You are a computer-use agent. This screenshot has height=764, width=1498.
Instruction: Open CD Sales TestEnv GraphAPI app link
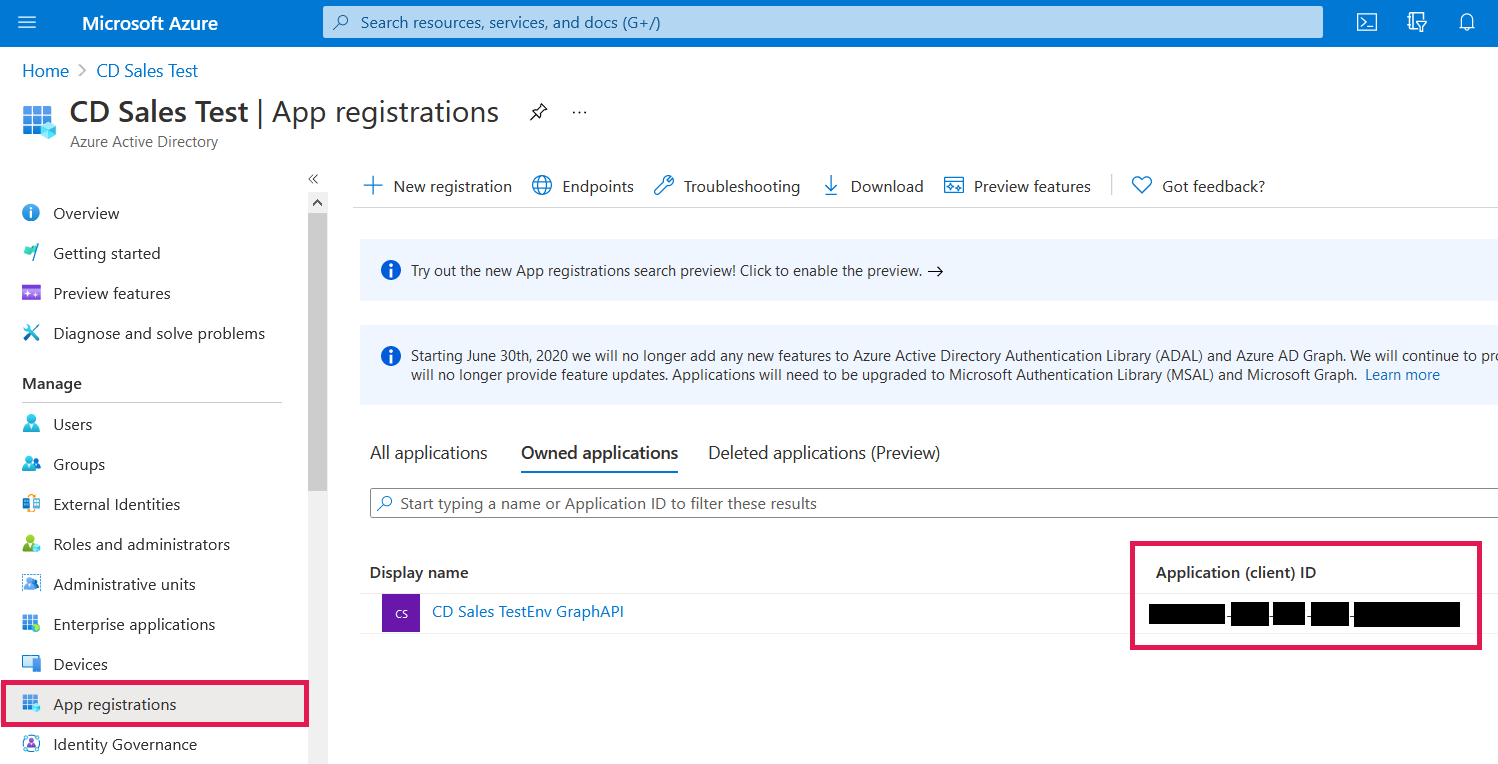click(528, 611)
